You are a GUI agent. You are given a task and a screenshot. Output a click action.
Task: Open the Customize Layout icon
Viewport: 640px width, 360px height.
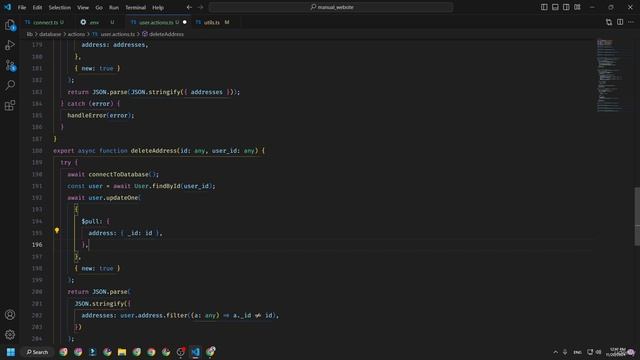point(577,7)
